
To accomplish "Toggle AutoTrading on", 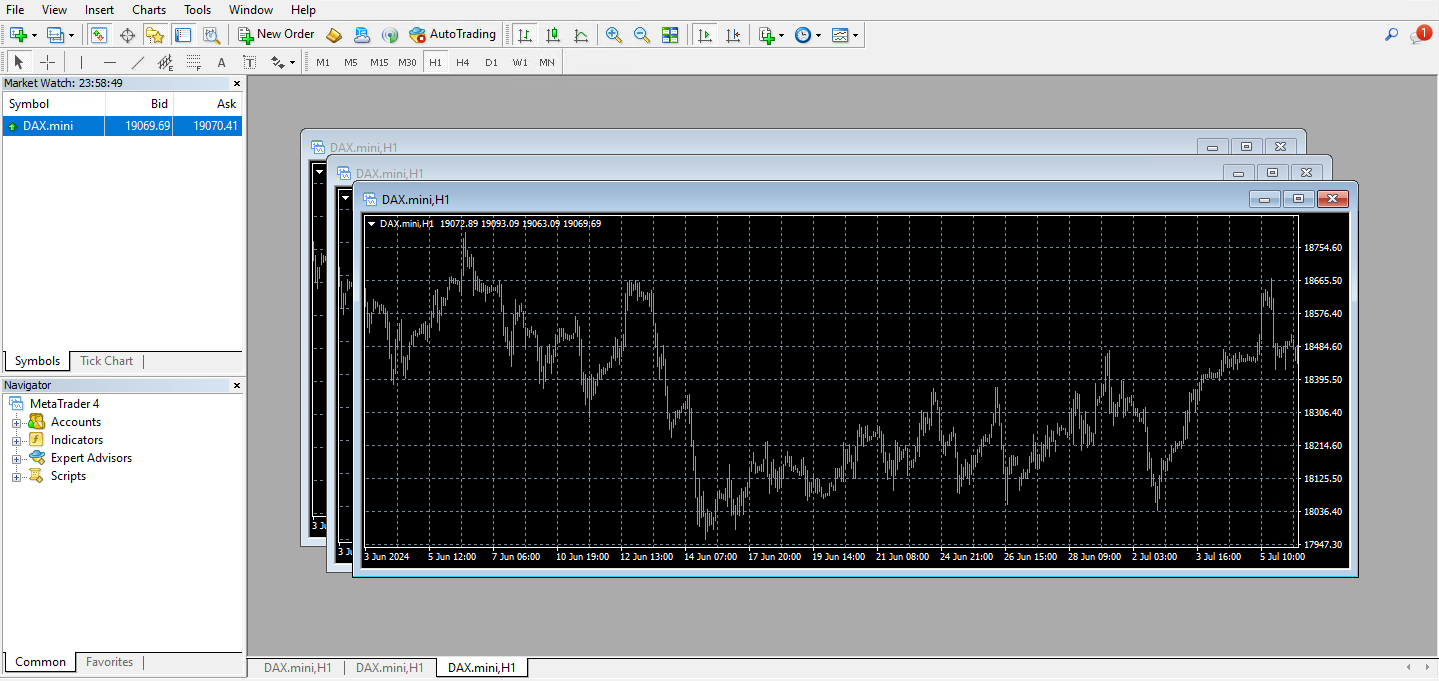I will point(452,34).
